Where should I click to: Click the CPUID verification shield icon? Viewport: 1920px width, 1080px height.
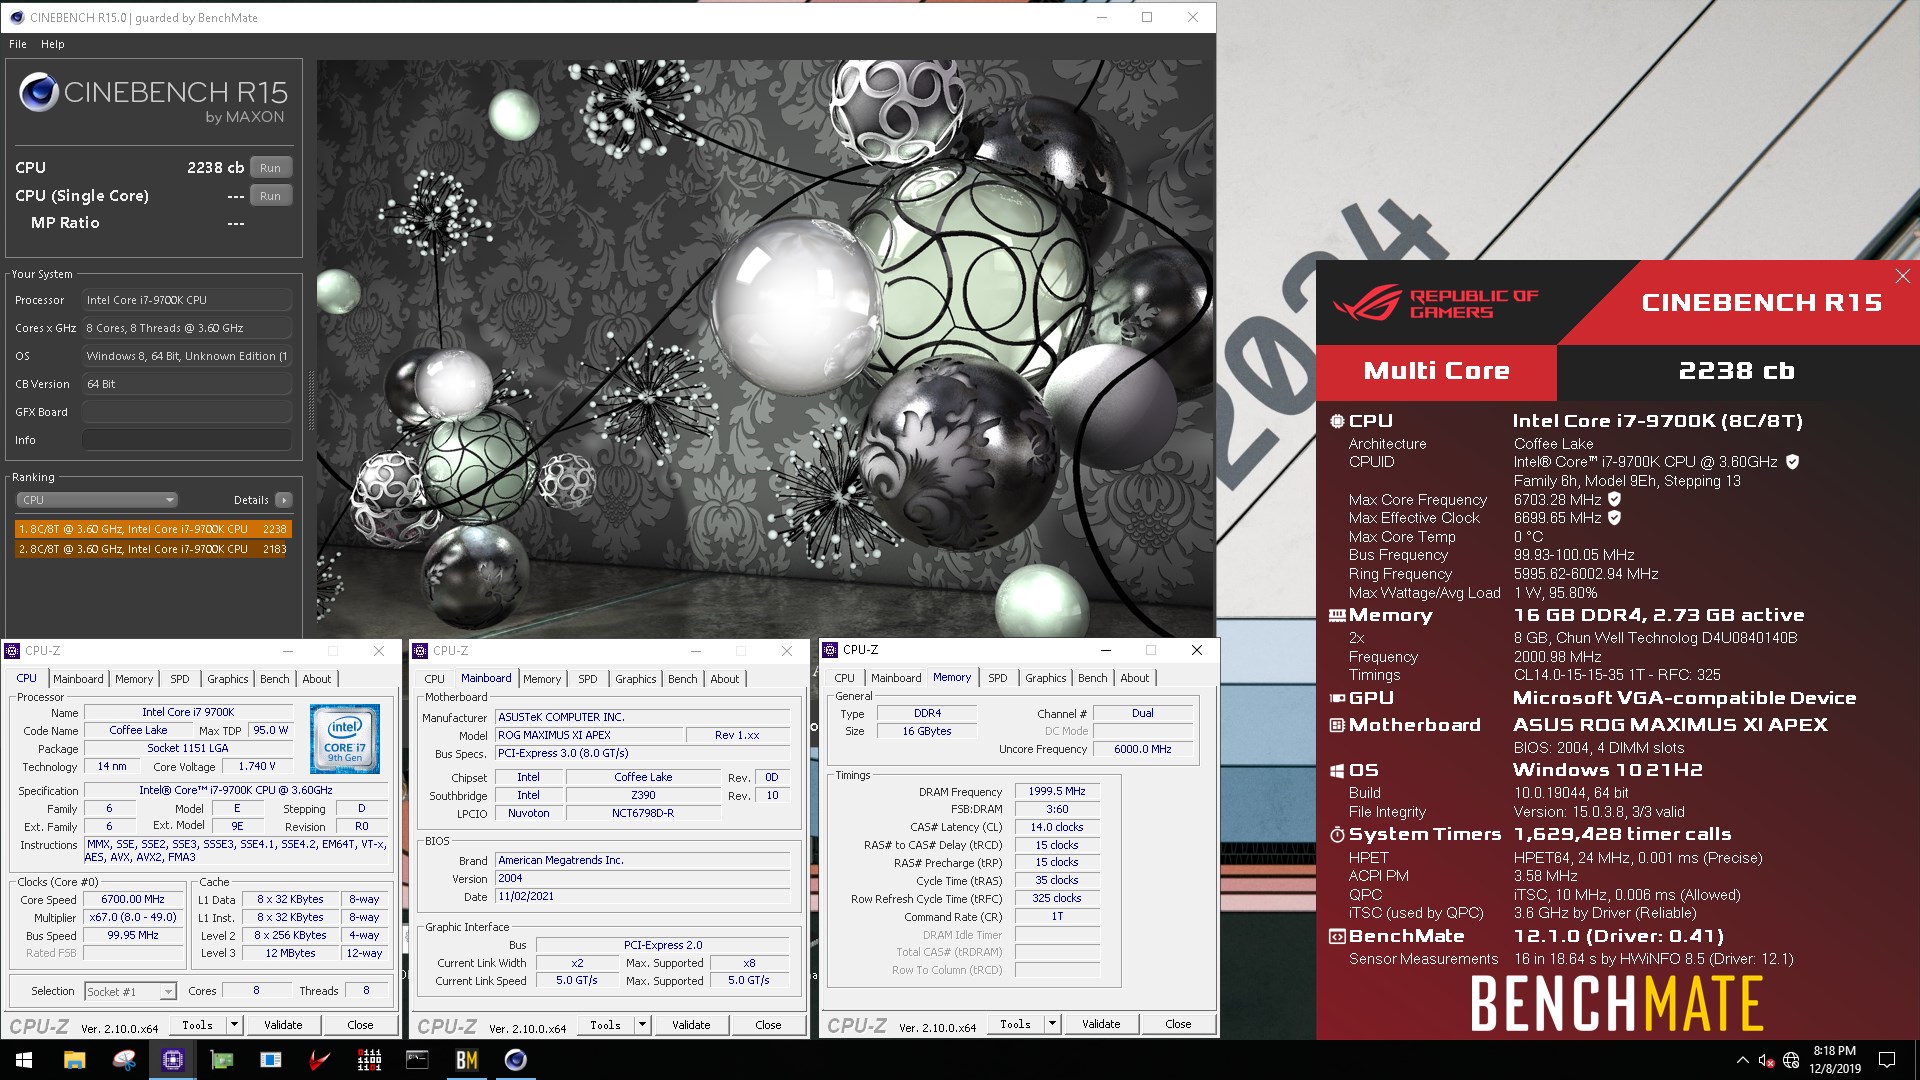coord(1793,462)
